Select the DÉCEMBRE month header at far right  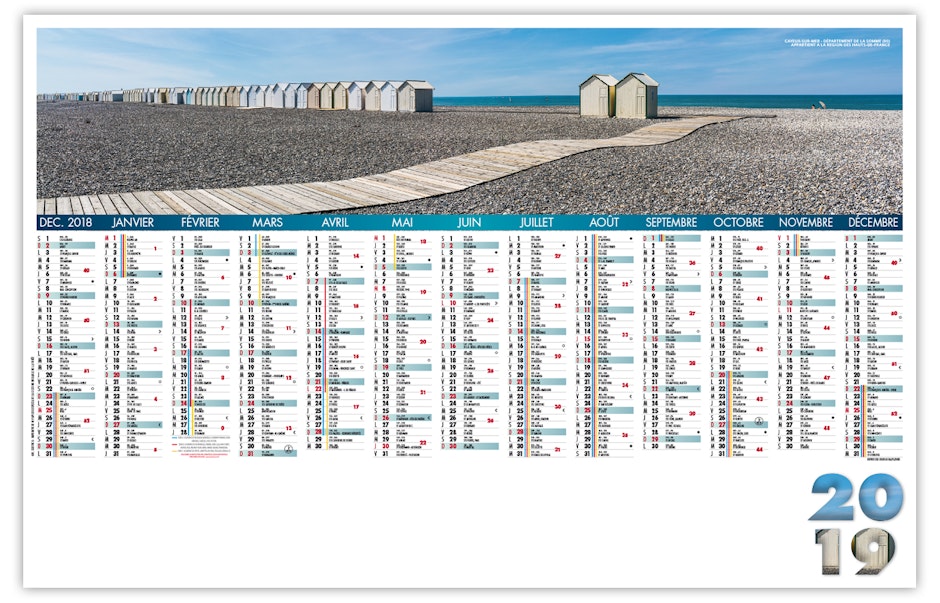click(874, 222)
